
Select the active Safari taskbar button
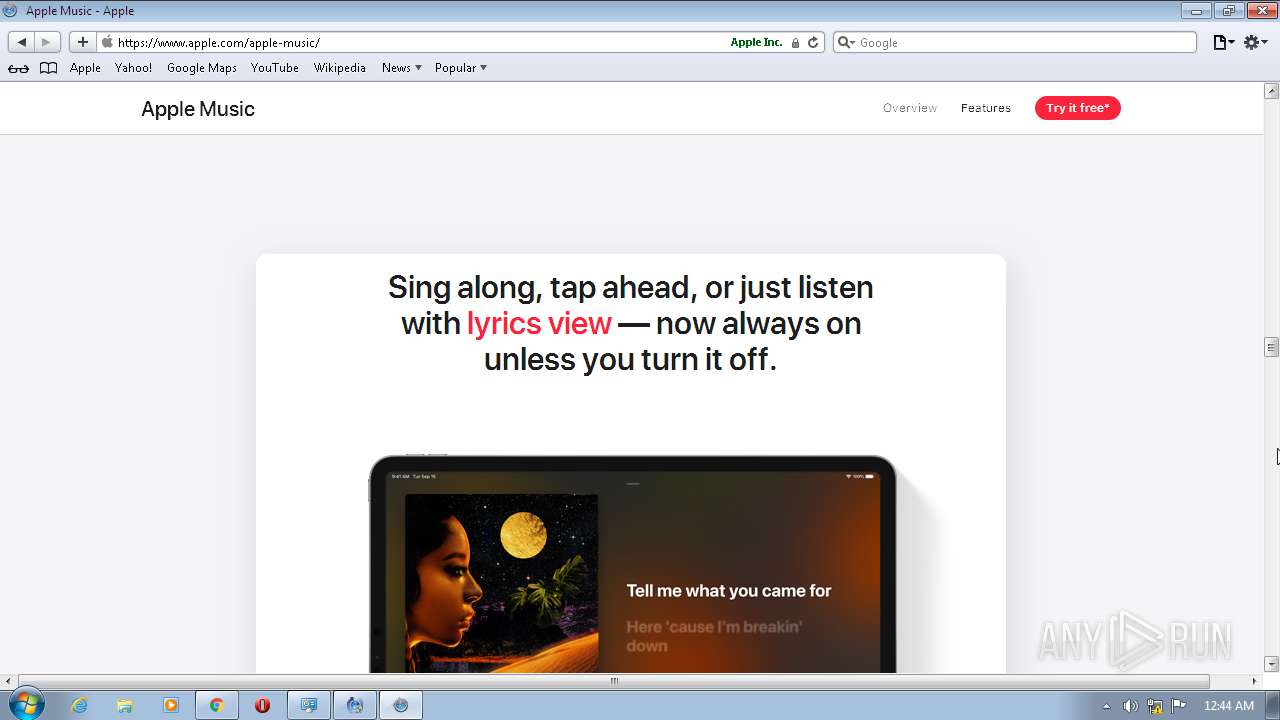click(401, 705)
